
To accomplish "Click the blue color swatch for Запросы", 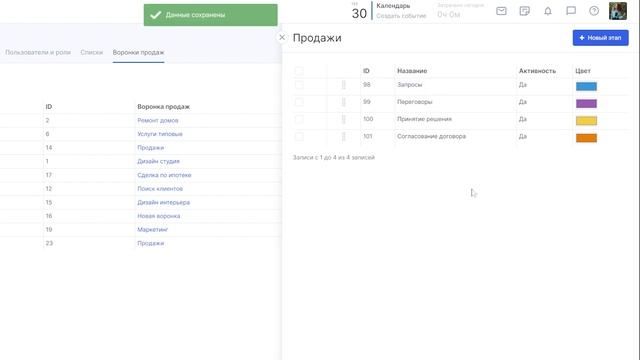I will click(x=586, y=86).
